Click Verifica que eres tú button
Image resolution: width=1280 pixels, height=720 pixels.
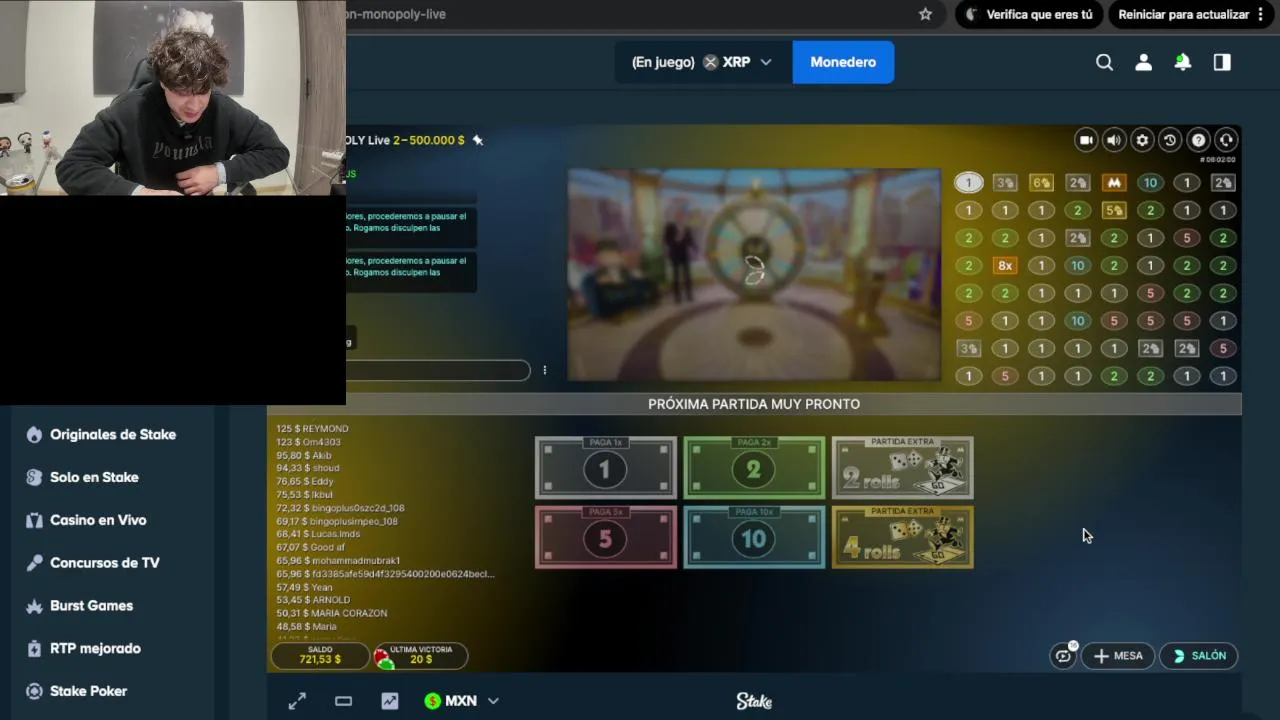click(x=1029, y=15)
